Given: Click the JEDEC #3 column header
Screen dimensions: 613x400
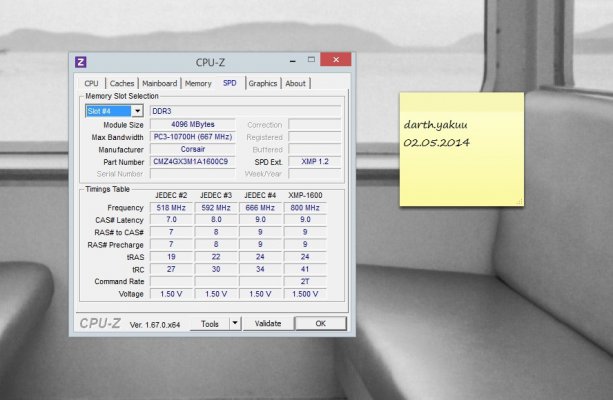Looking at the screenshot, I should pyautogui.click(x=216, y=195).
